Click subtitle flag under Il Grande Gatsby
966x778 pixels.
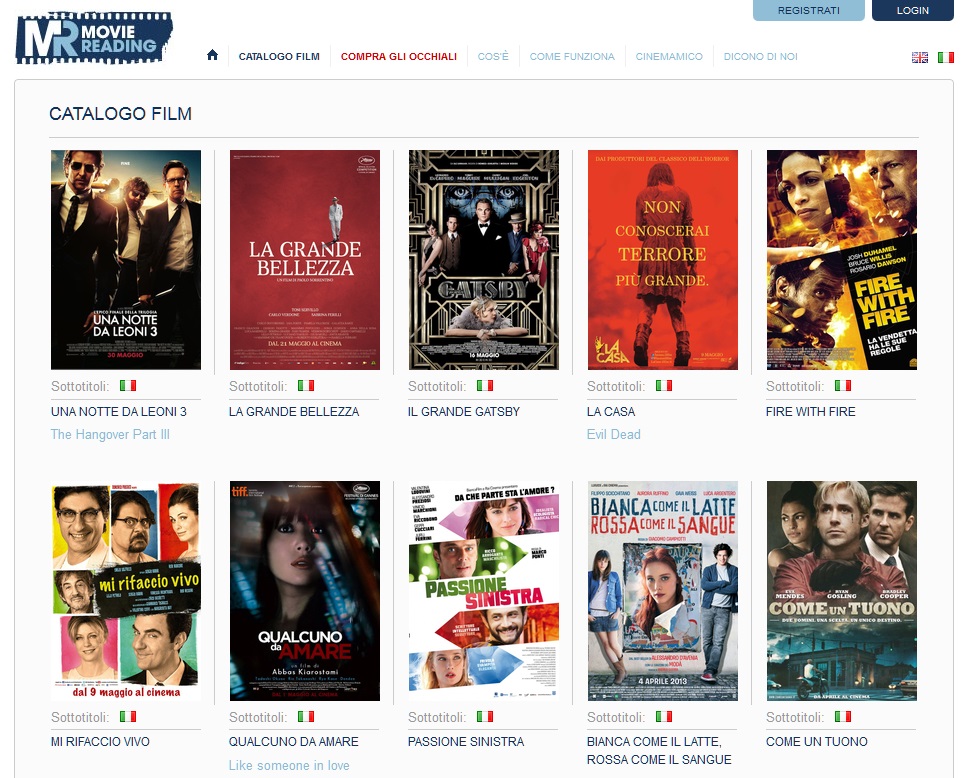pyautogui.click(x=485, y=386)
